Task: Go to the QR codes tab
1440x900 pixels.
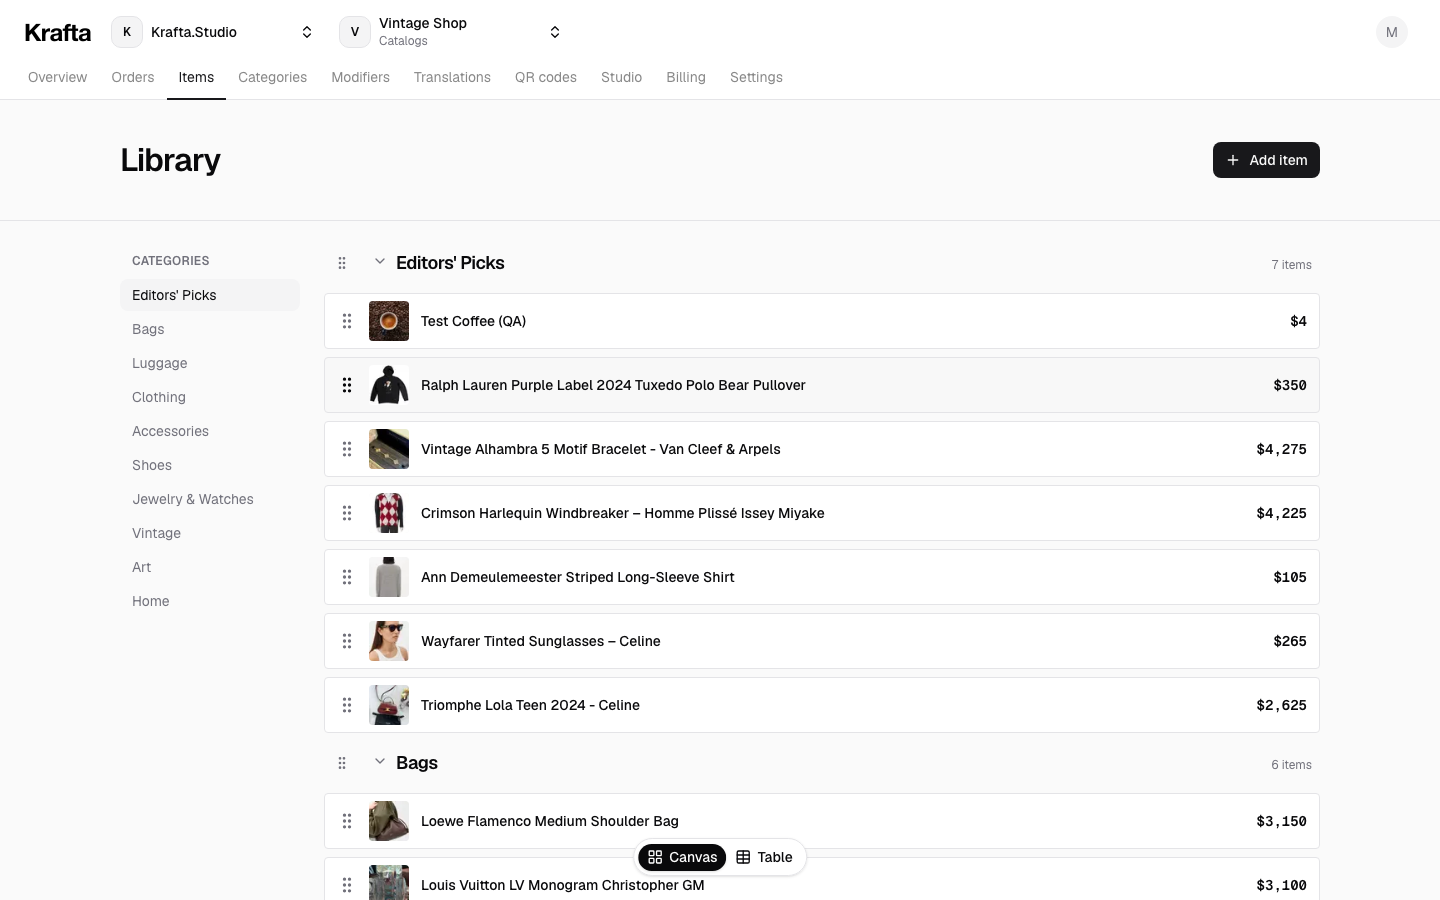Action: pos(546,77)
